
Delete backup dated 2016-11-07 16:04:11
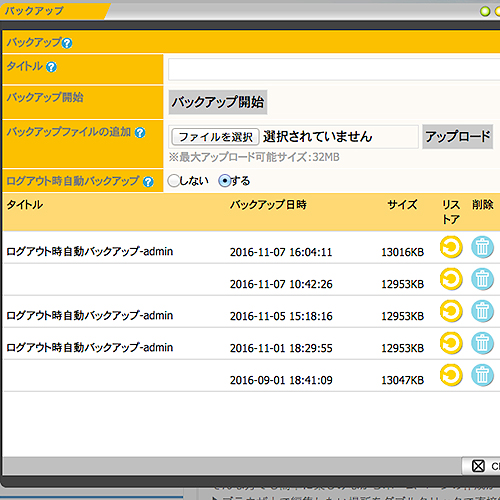482,247
